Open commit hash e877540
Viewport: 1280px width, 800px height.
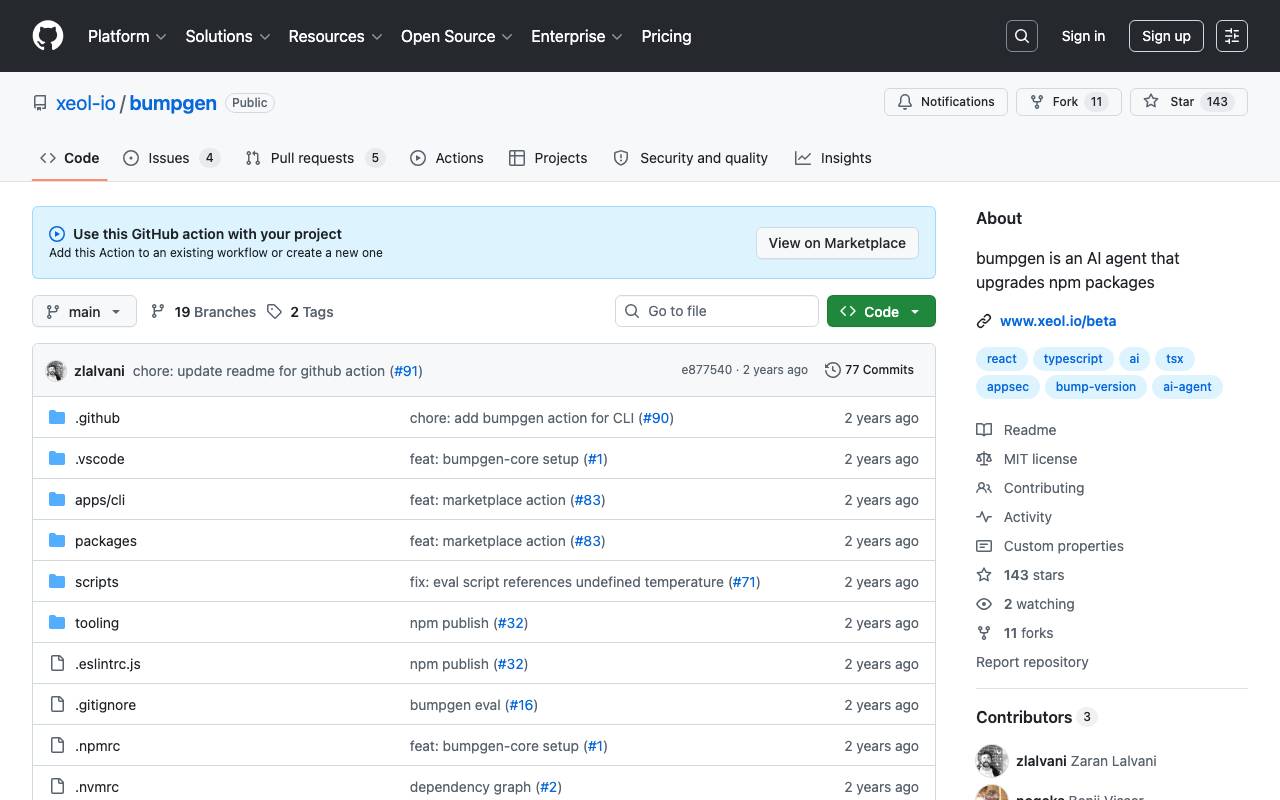coord(707,370)
